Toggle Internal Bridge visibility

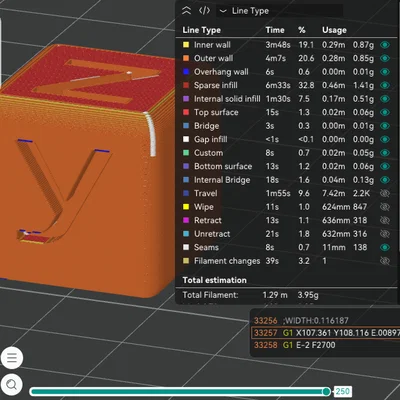(385, 180)
